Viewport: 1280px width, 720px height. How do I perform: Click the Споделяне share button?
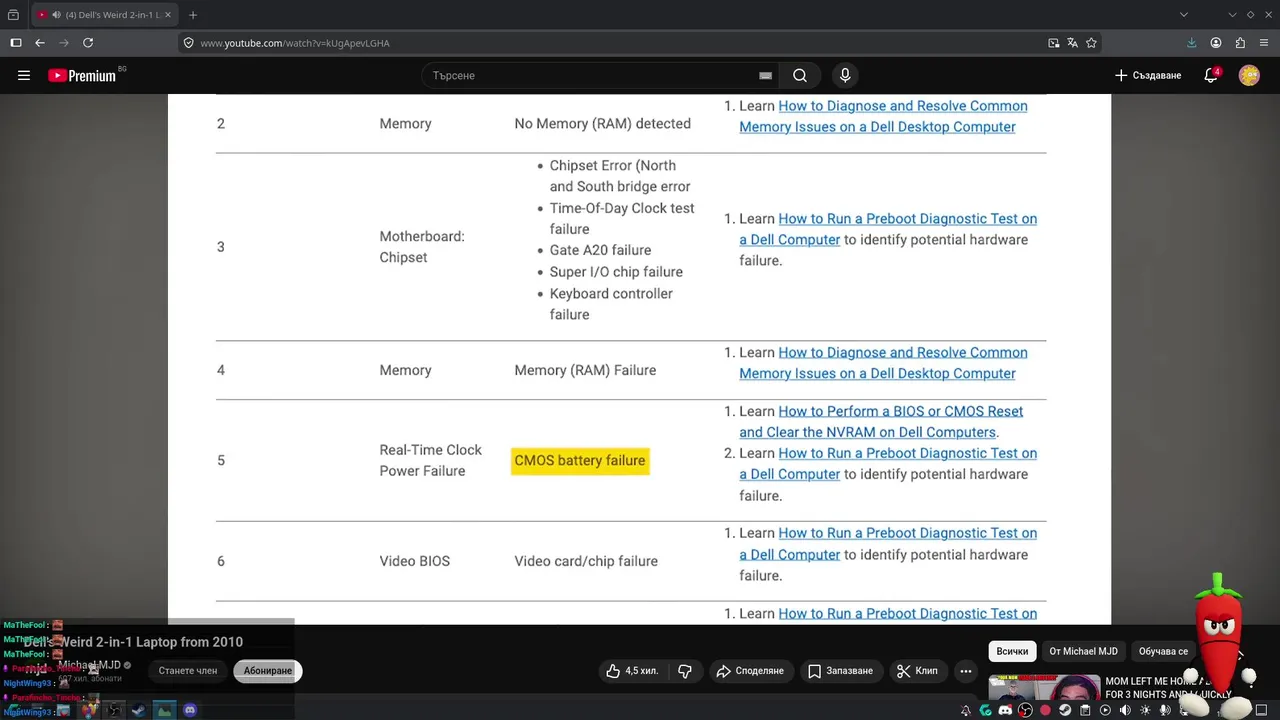click(750, 671)
